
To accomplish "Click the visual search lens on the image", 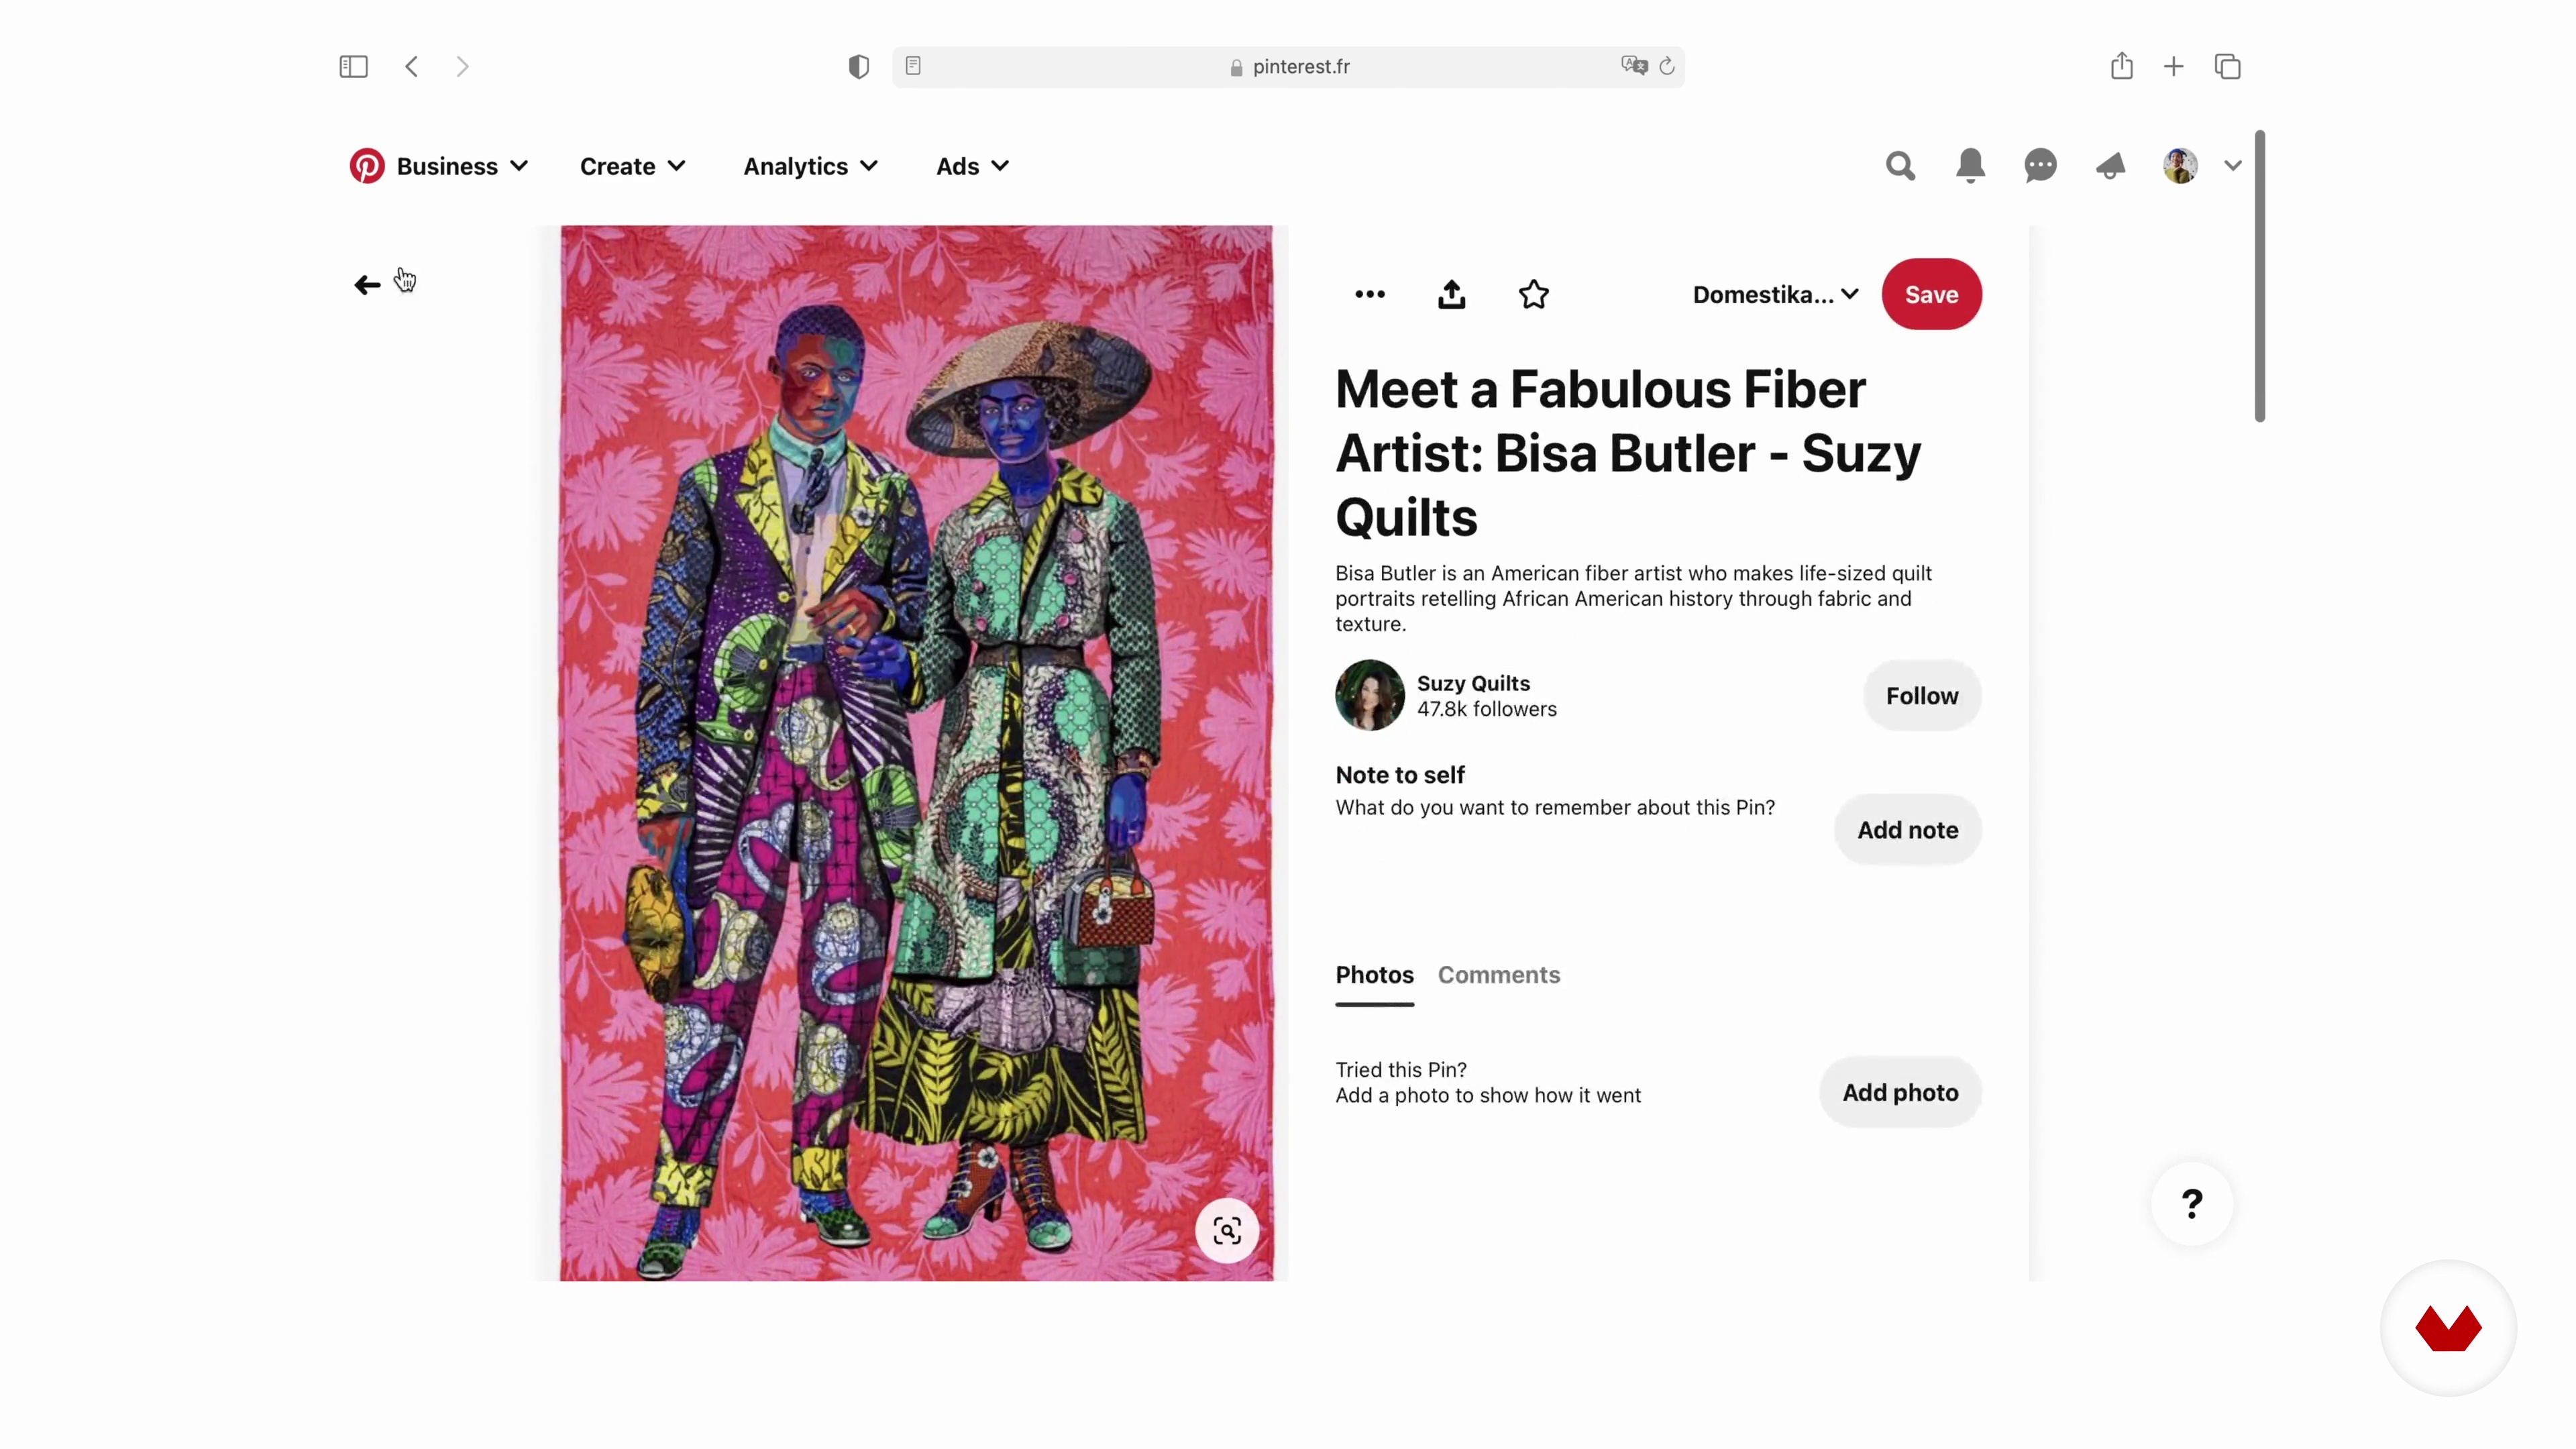I will pyautogui.click(x=1227, y=1231).
